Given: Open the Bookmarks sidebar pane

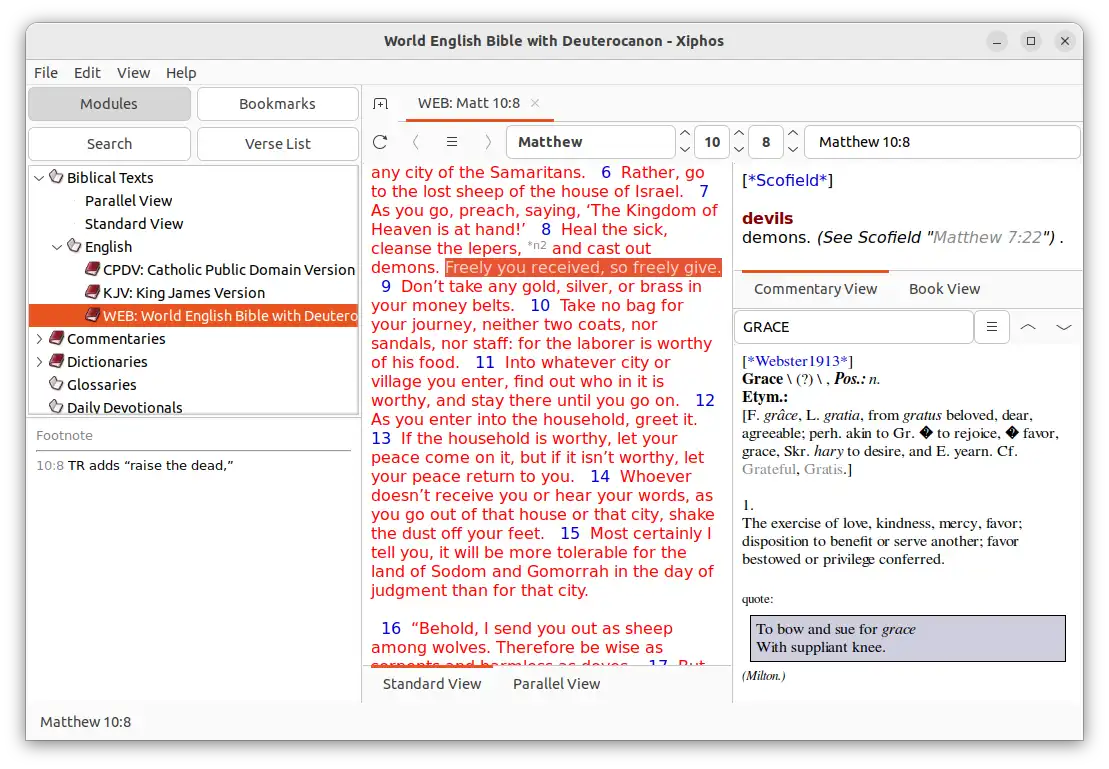Looking at the screenshot, I should [277, 104].
